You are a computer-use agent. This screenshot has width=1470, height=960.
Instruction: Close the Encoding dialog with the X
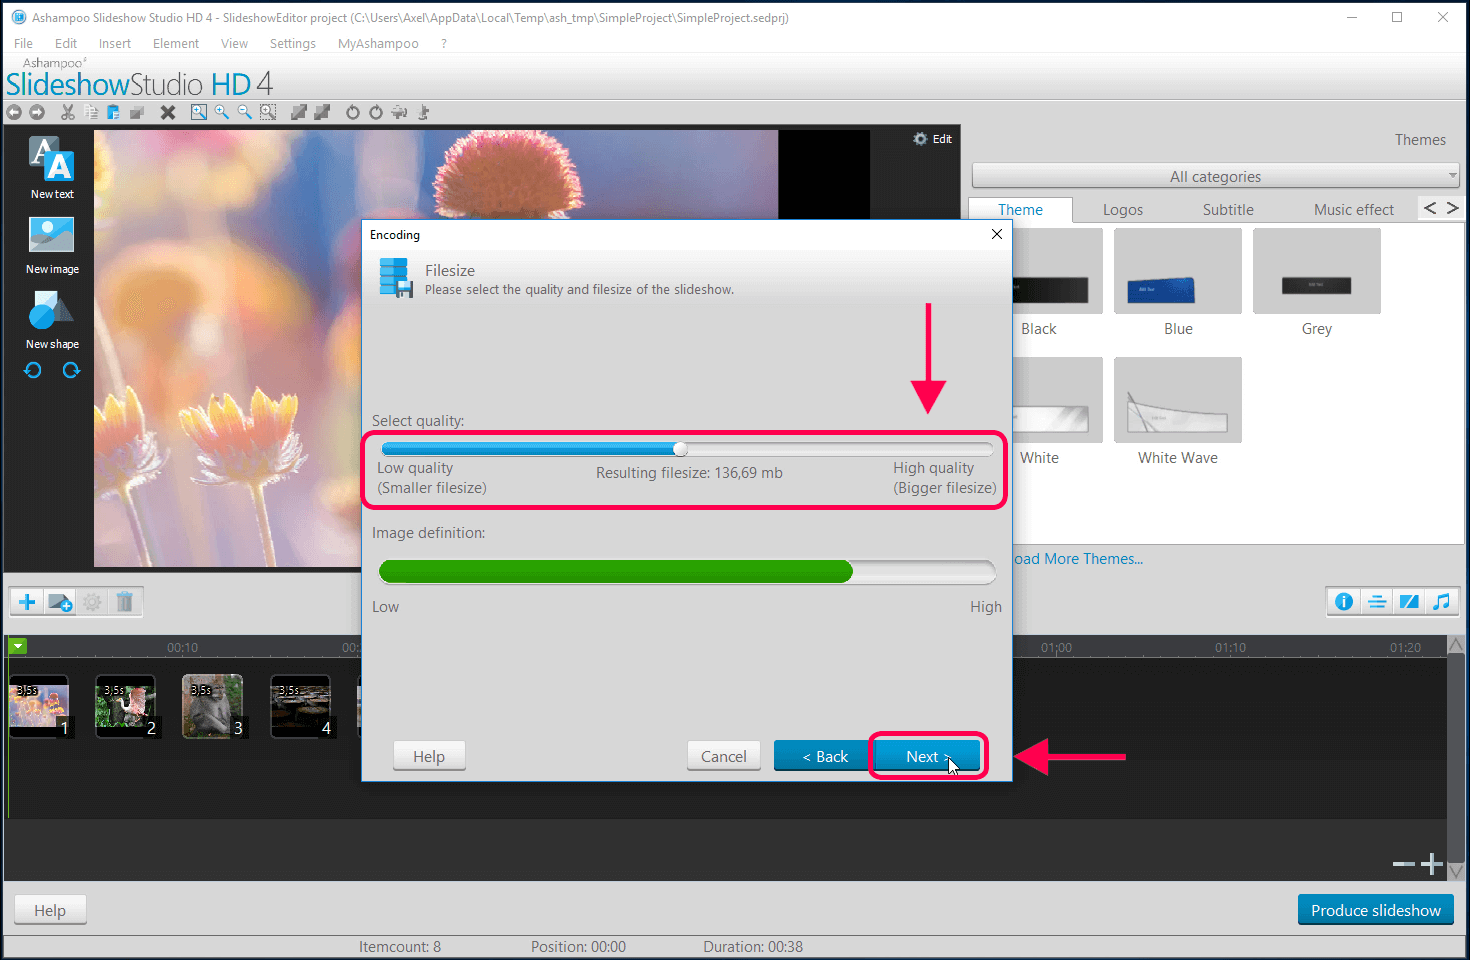pos(996,234)
